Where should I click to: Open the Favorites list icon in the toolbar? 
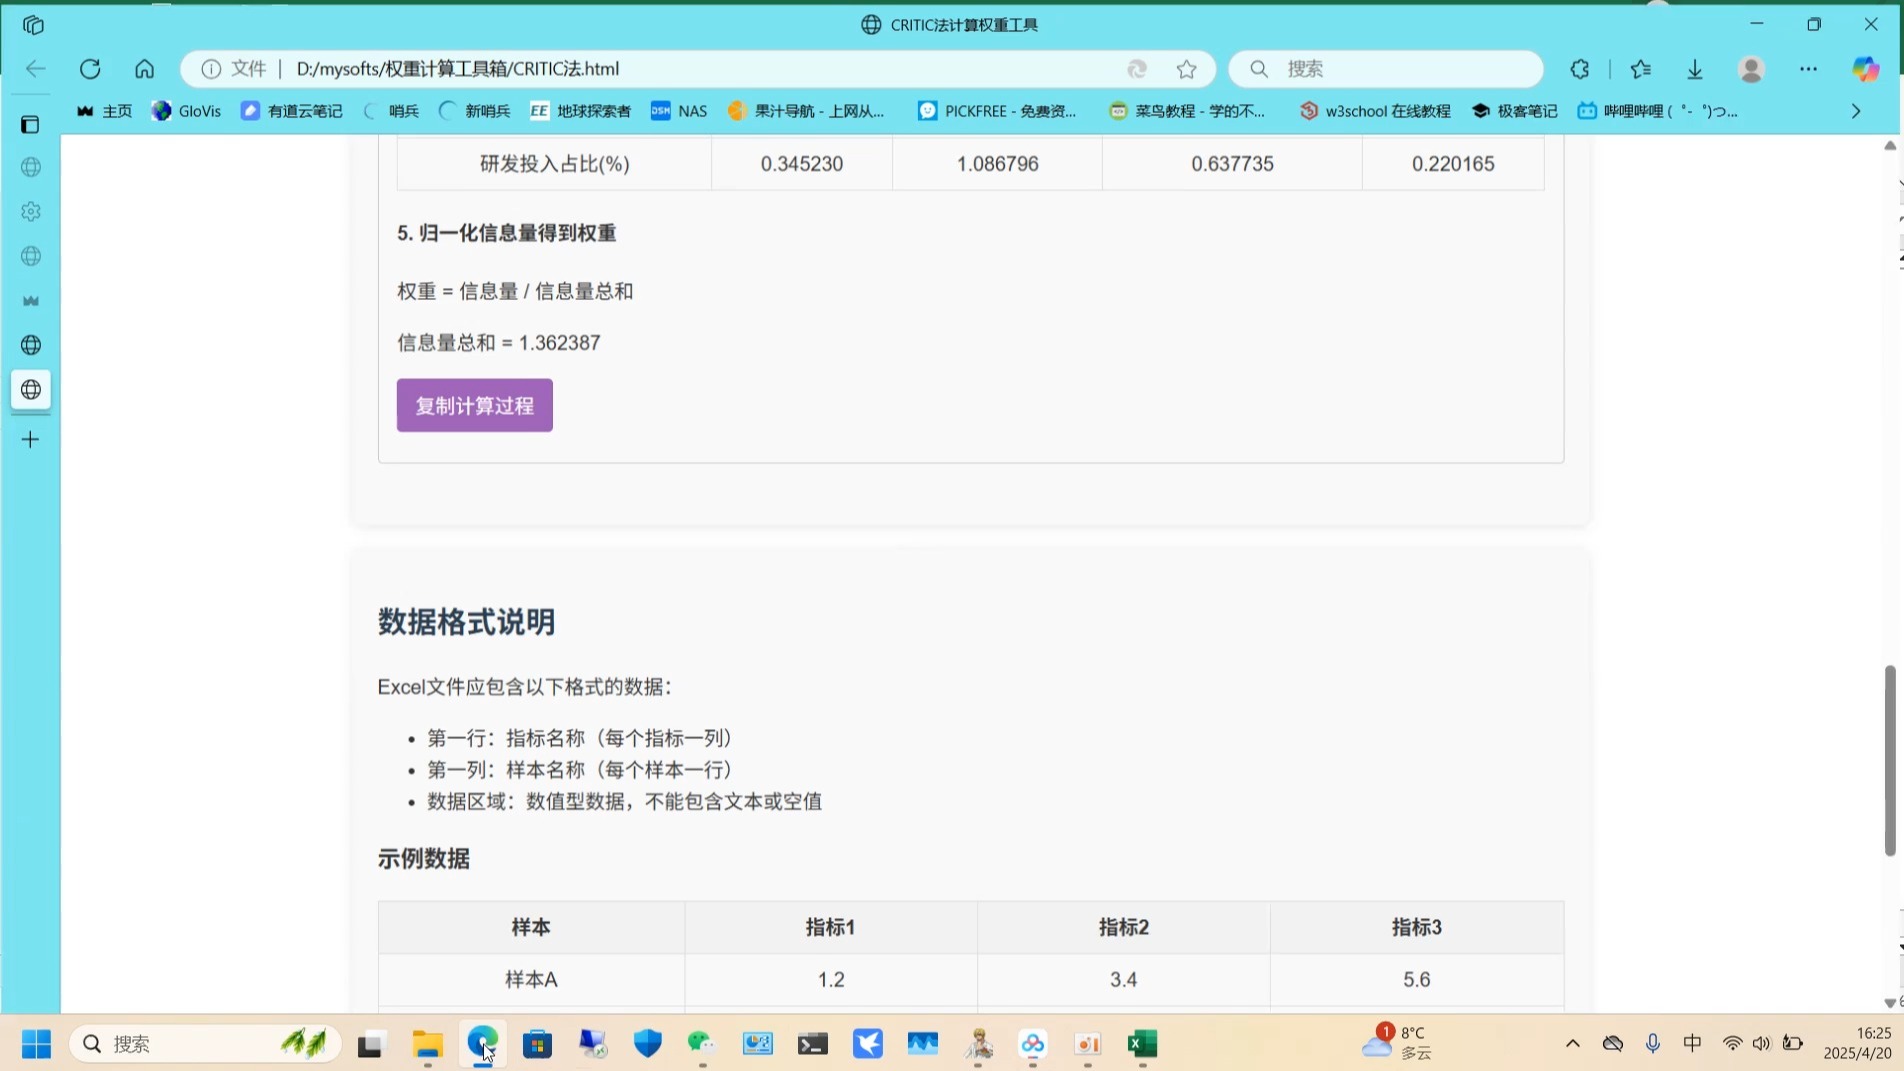[x=1640, y=69]
